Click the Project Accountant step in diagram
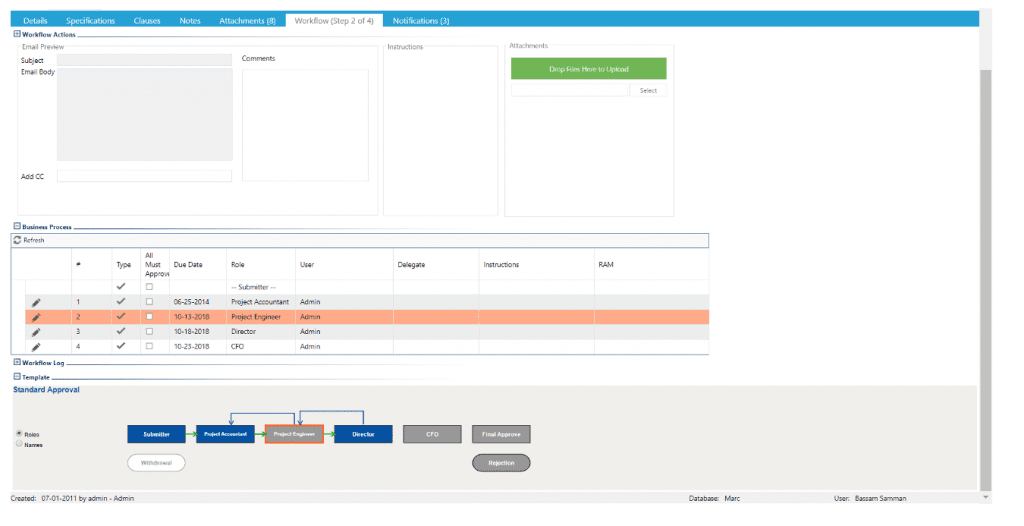This screenshot has width=1024, height=526. [x=225, y=434]
